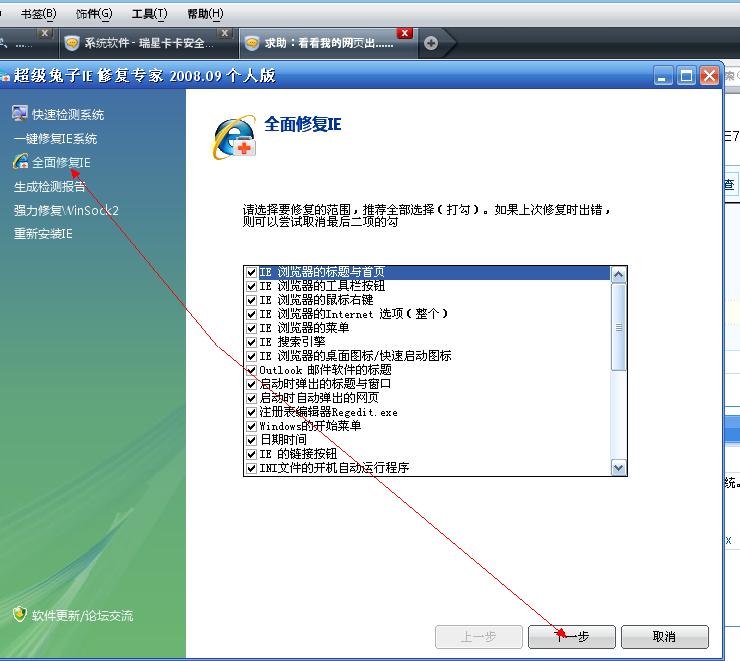Uncheck IE 浏览器的桌面图标/快速启动图标
This screenshot has width=740, height=661.
click(252, 356)
